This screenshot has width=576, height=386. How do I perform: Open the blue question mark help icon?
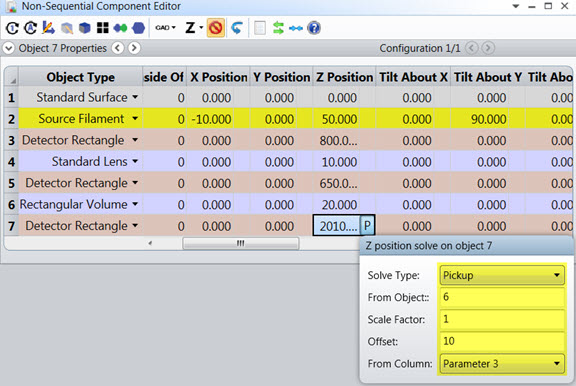(x=314, y=28)
